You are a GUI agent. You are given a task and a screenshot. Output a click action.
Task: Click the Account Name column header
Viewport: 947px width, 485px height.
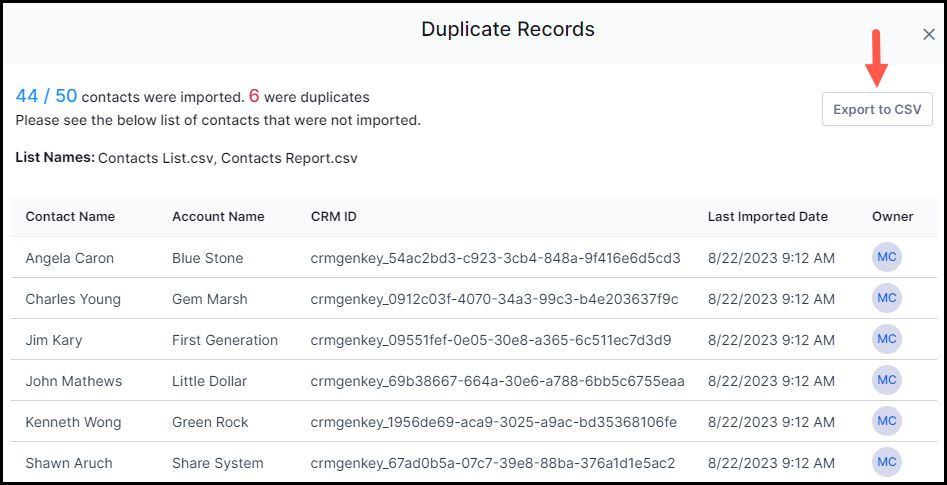218,216
